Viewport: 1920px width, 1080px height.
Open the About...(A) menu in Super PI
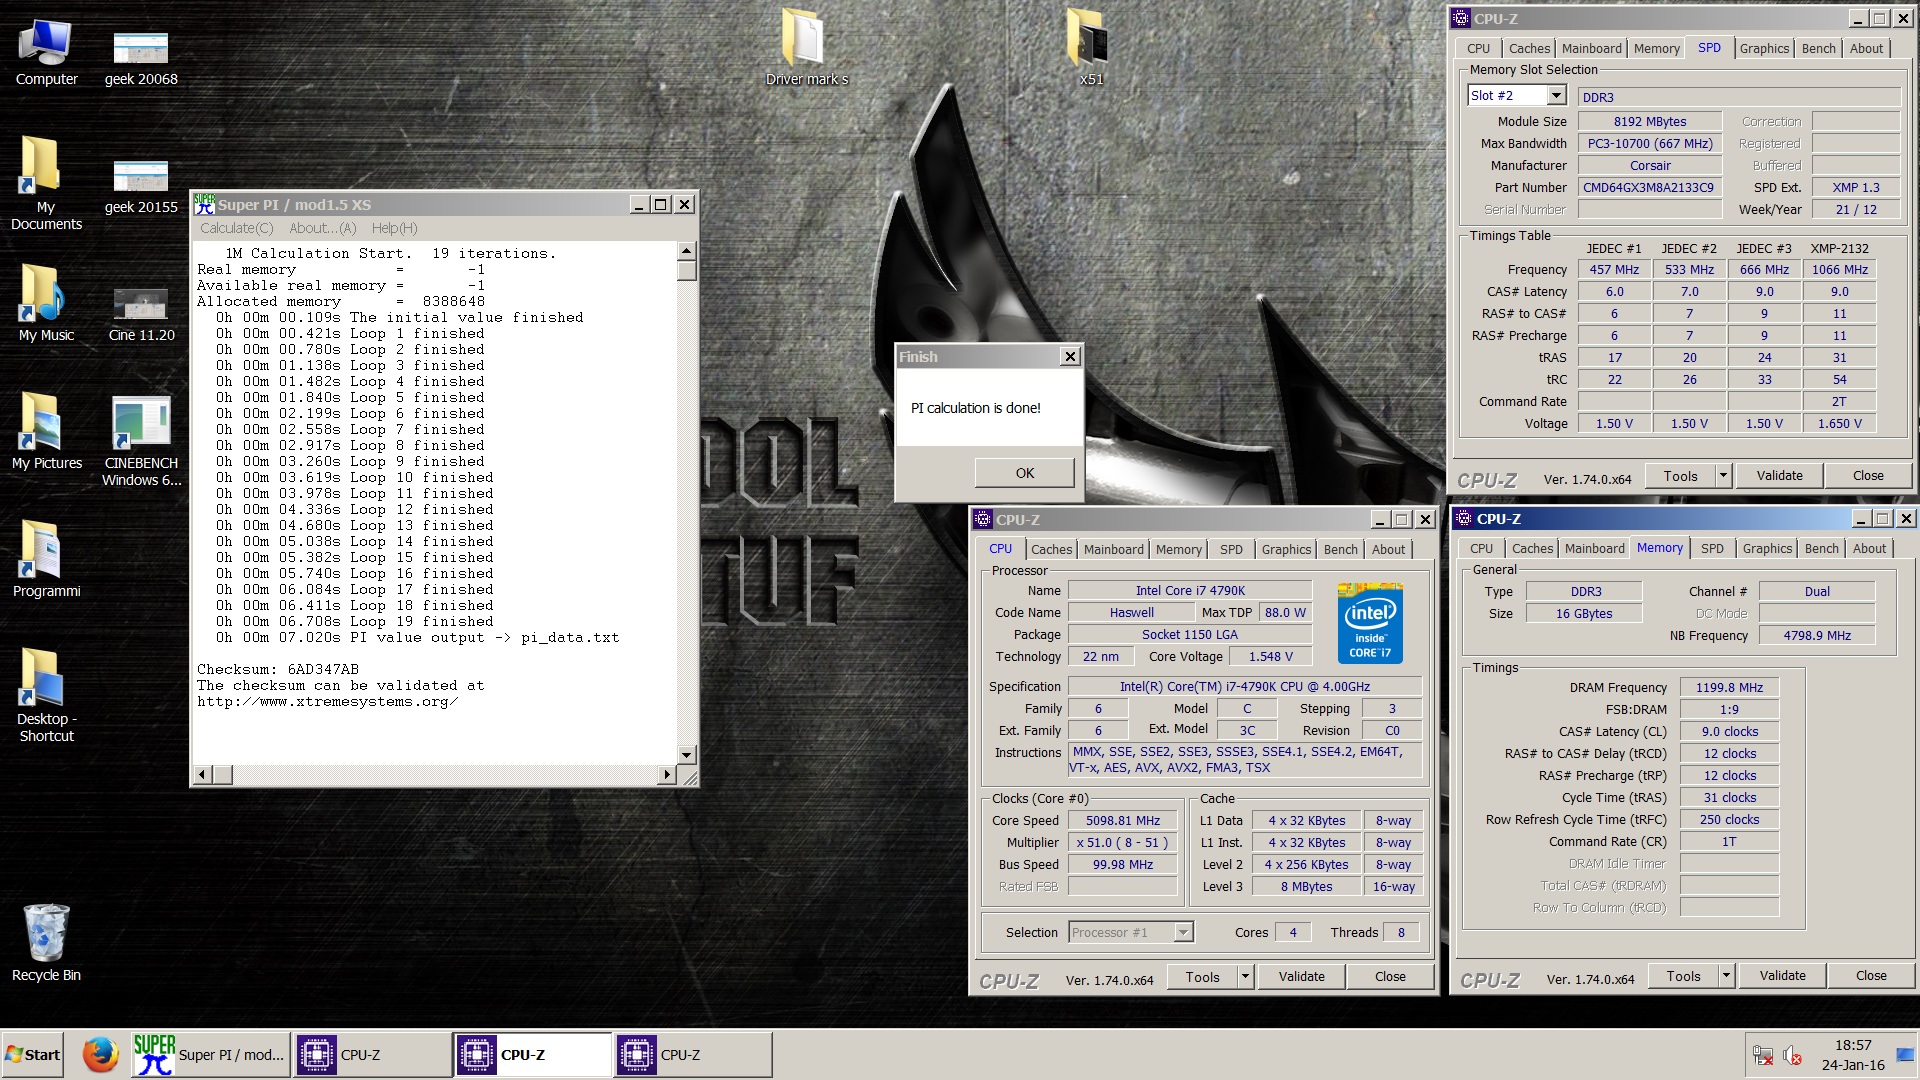click(322, 228)
